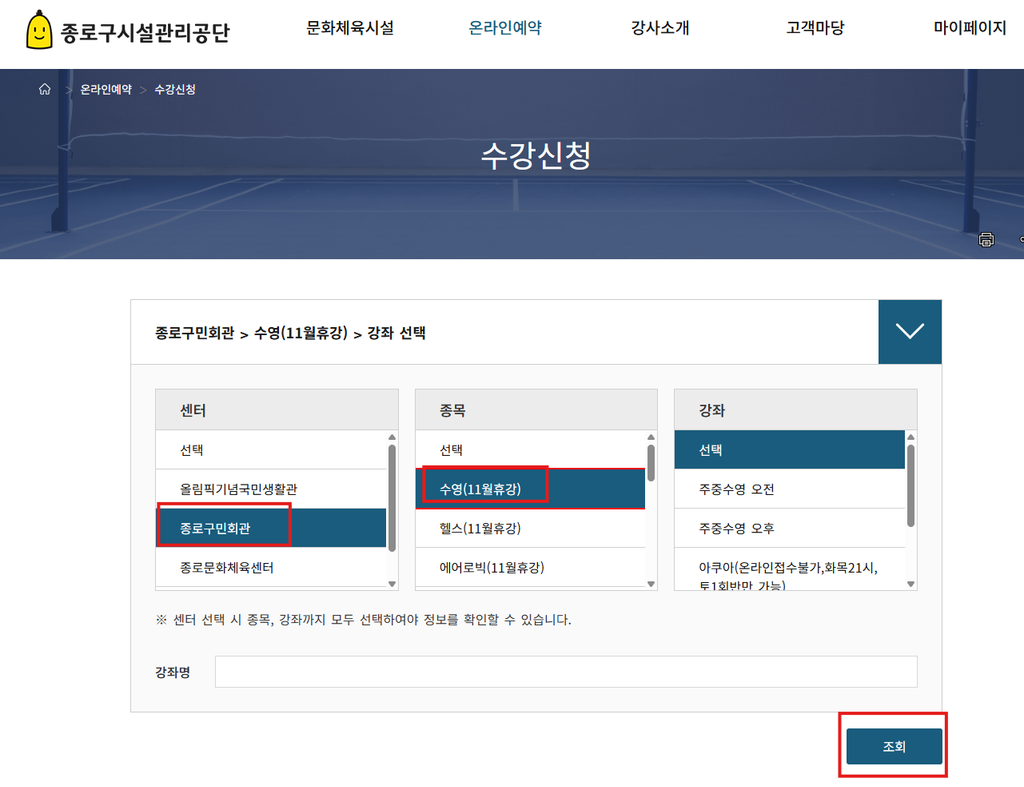Click the yellow mascot logo icon
This screenshot has width=1024, height=787.
pyautogui.click(x=39, y=30)
